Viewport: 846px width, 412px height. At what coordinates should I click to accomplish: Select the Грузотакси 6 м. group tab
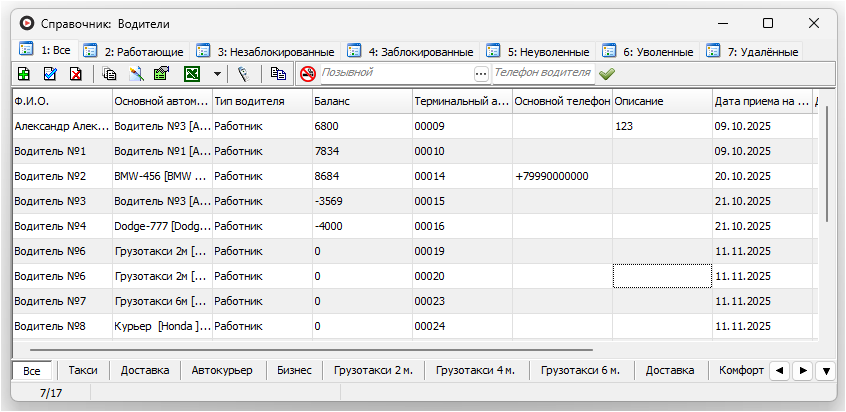[580, 370]
